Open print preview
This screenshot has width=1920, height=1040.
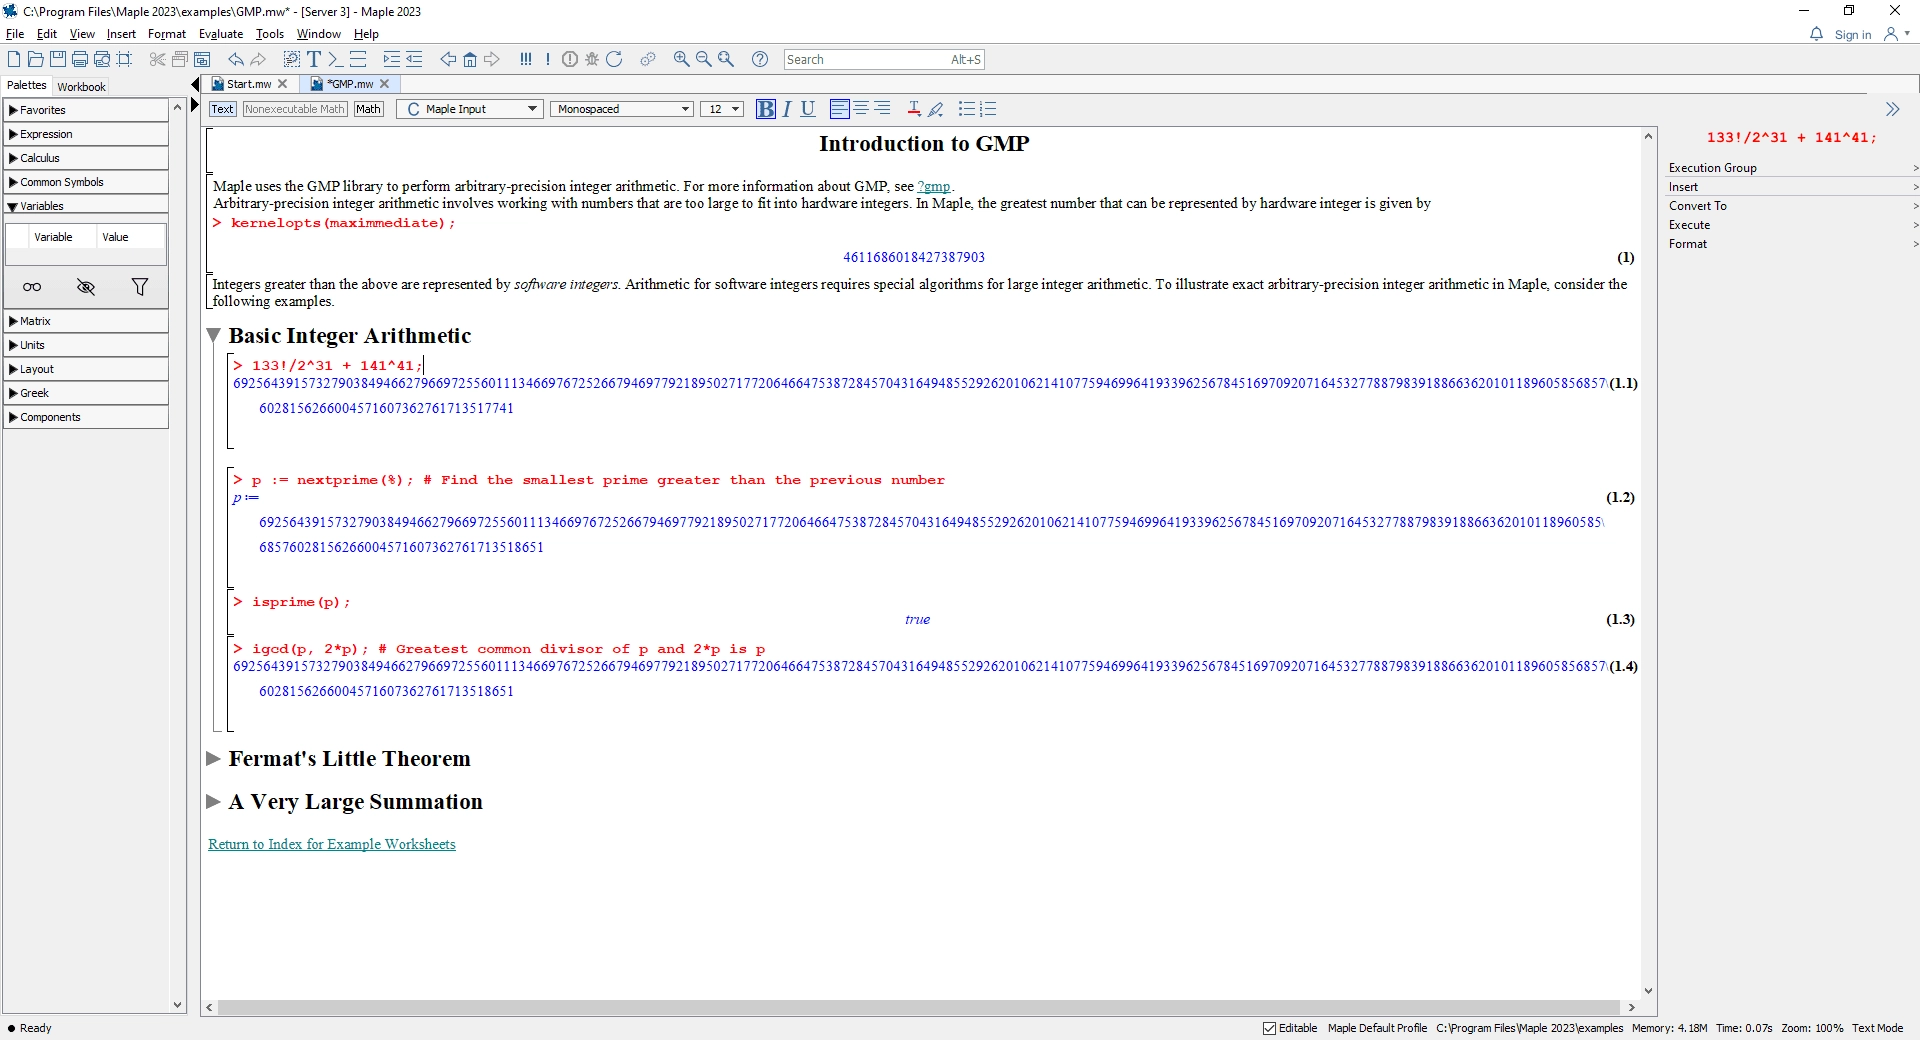[102, 59]
